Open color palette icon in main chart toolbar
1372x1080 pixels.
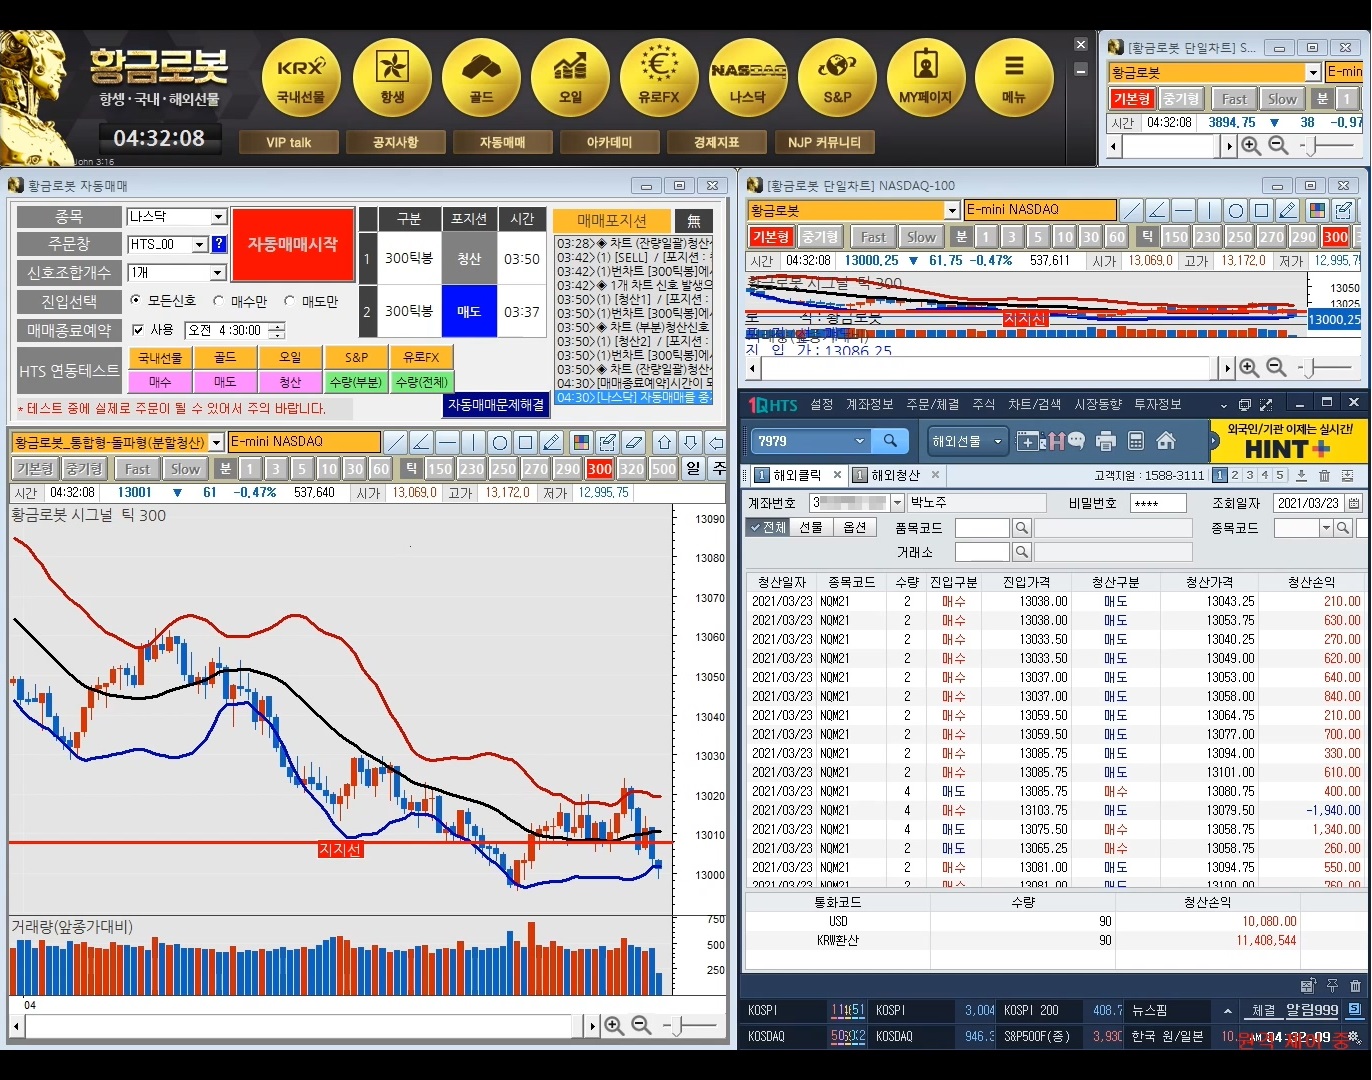581,442
